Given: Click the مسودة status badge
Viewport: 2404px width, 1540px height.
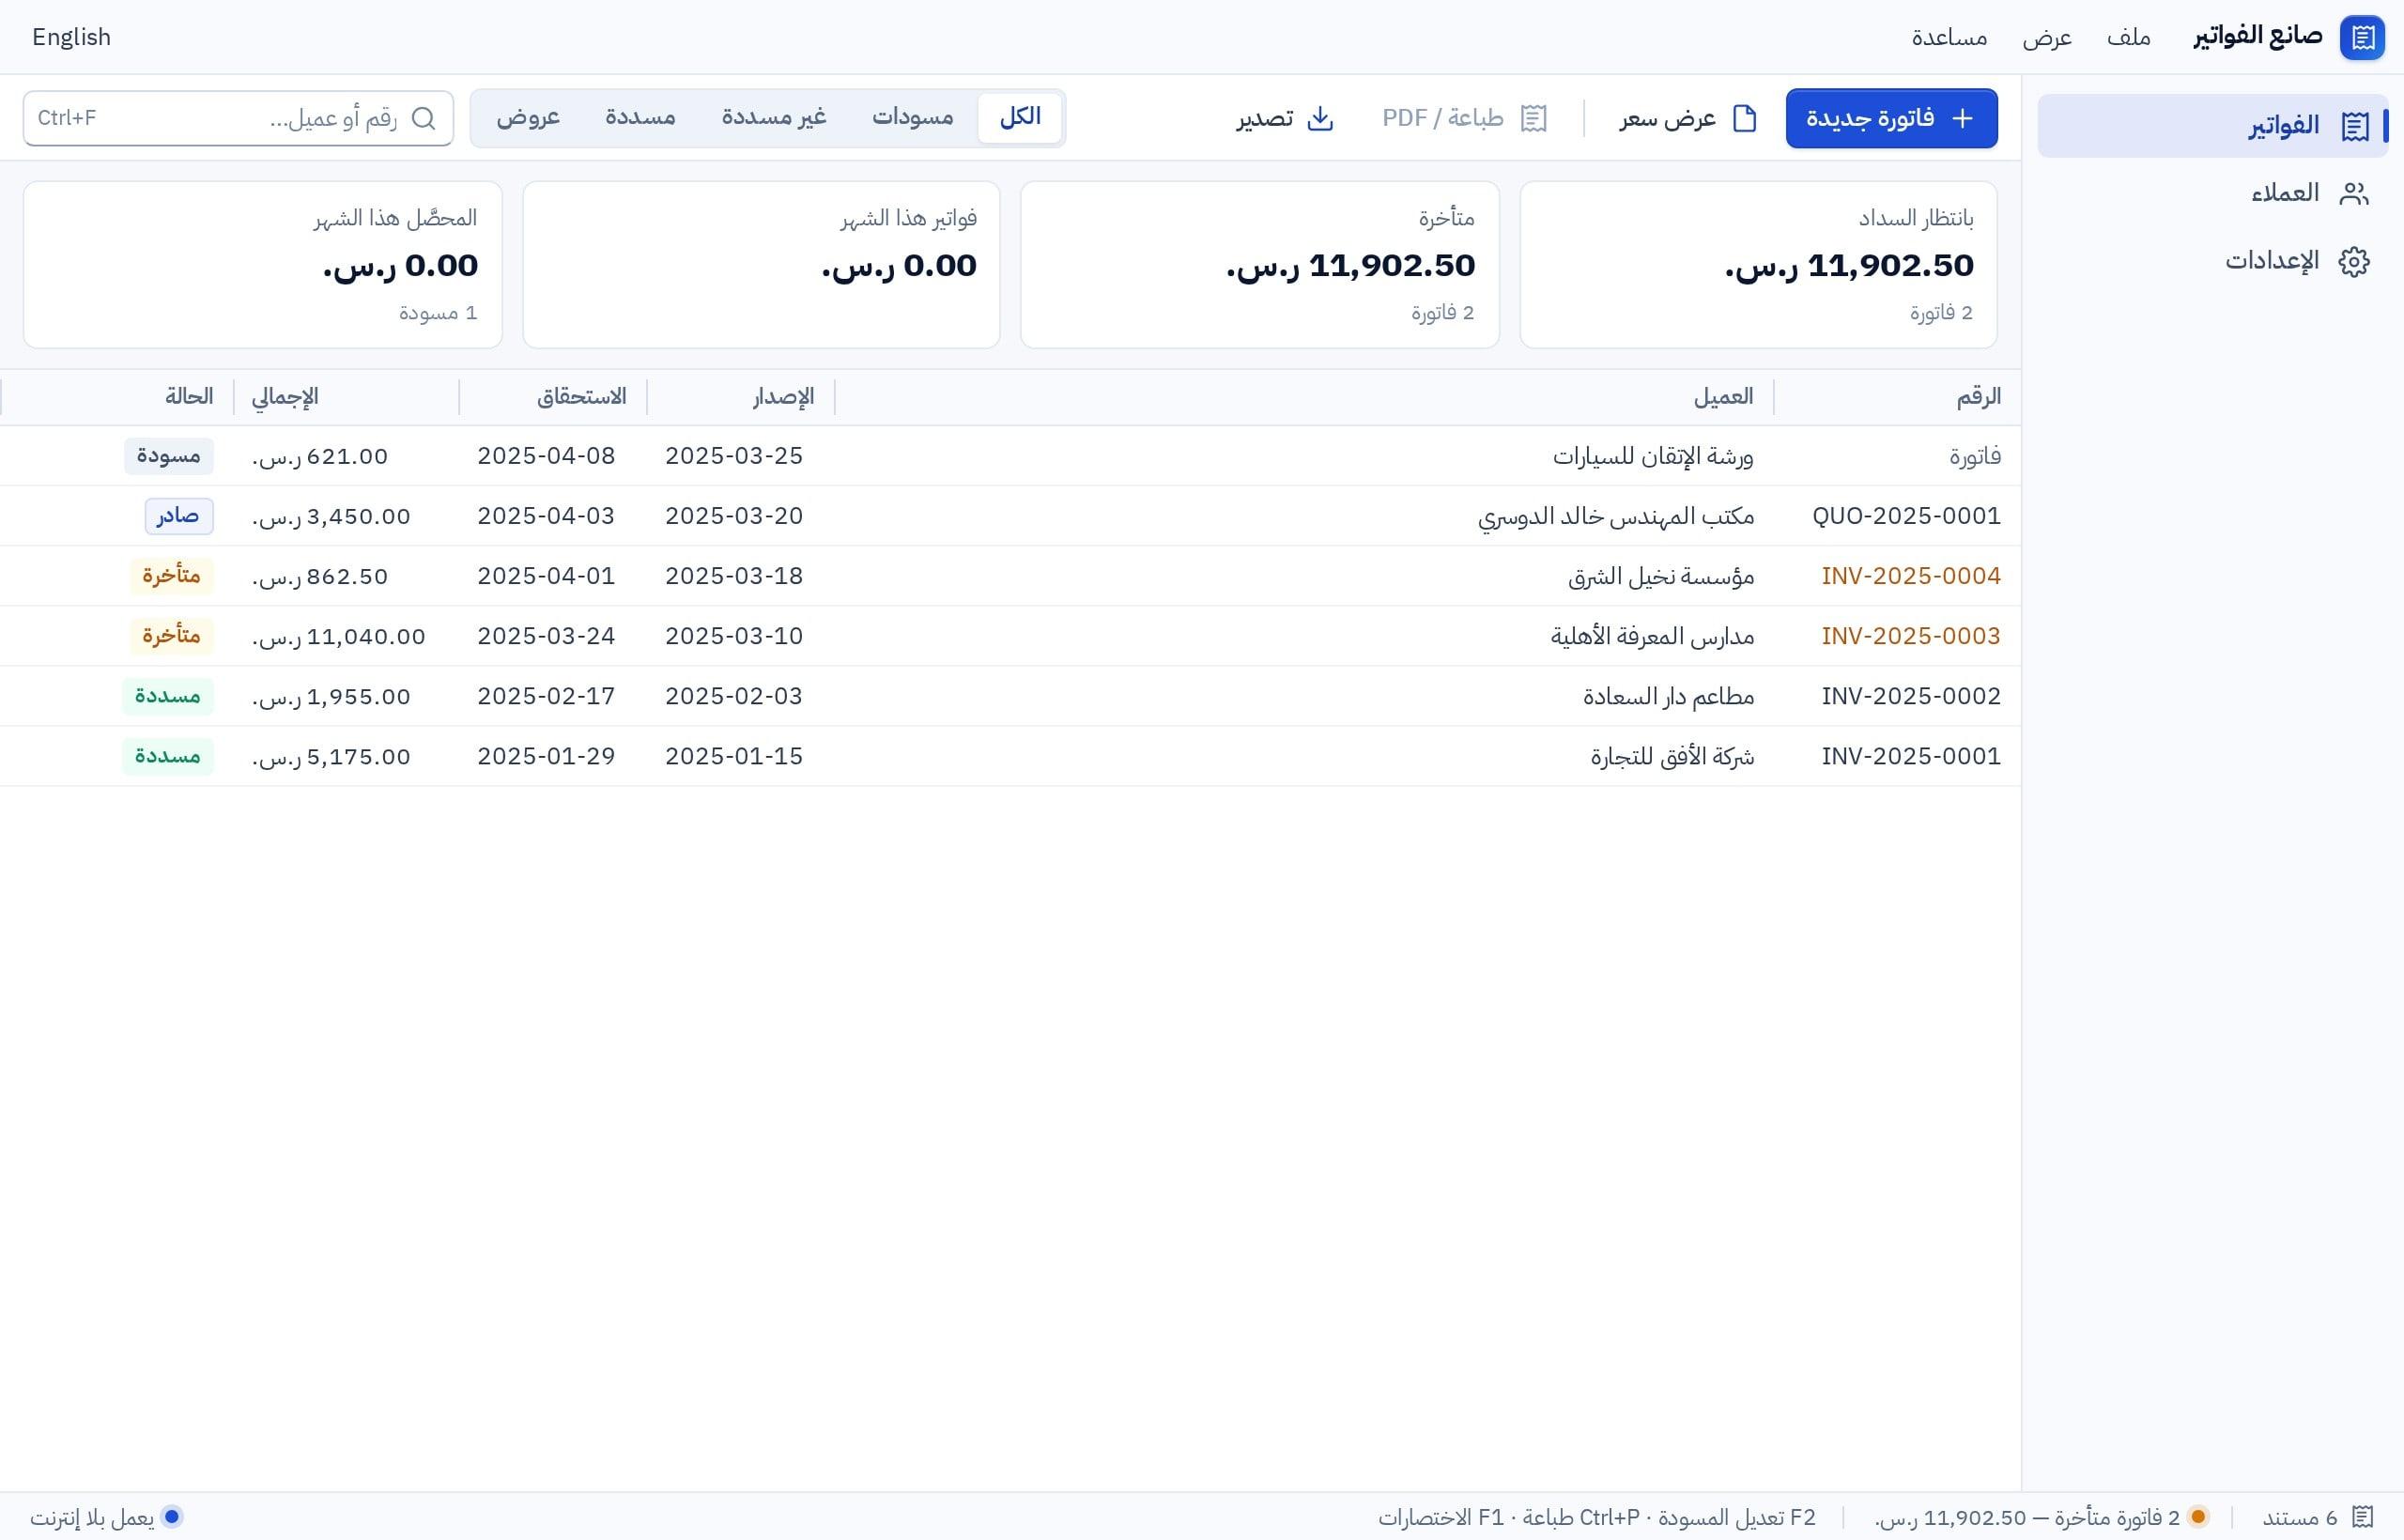Looking at the screenshot, I should pos(169,456).
